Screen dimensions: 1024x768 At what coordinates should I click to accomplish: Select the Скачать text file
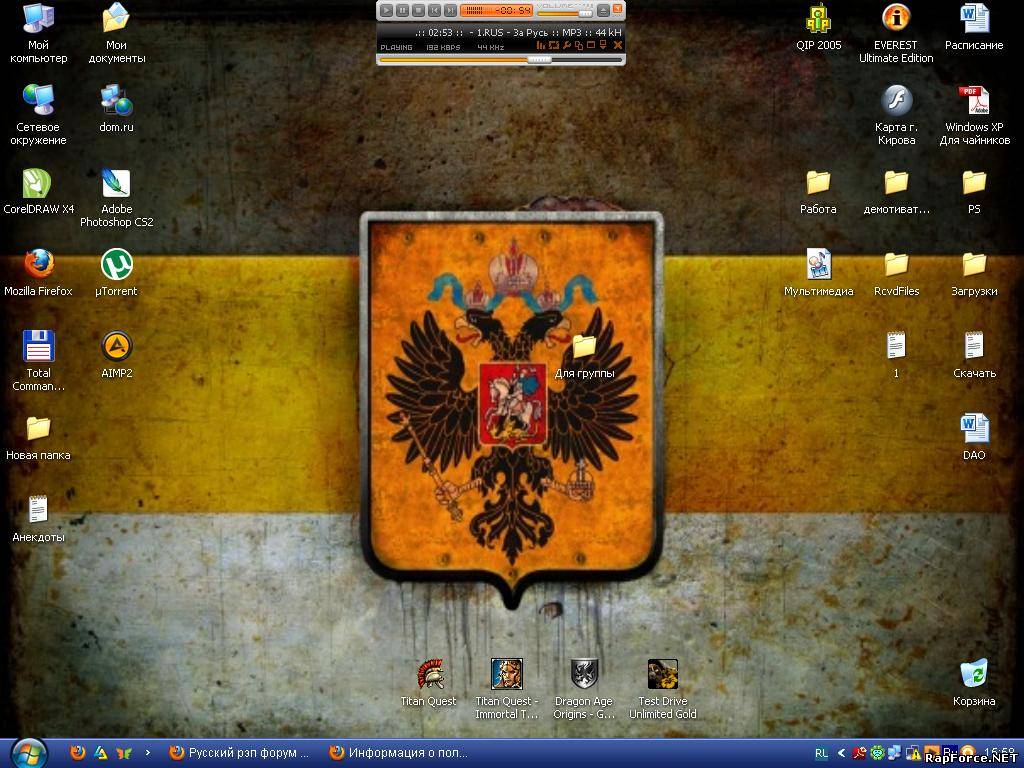(974, 355)
